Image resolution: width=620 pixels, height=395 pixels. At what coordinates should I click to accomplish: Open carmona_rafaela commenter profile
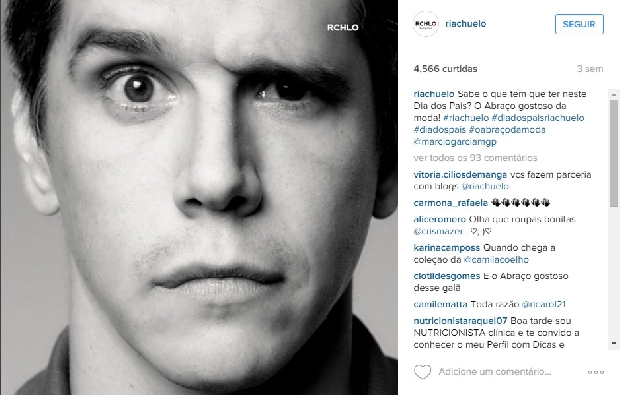pyautogui.click(x=451, y=203)
